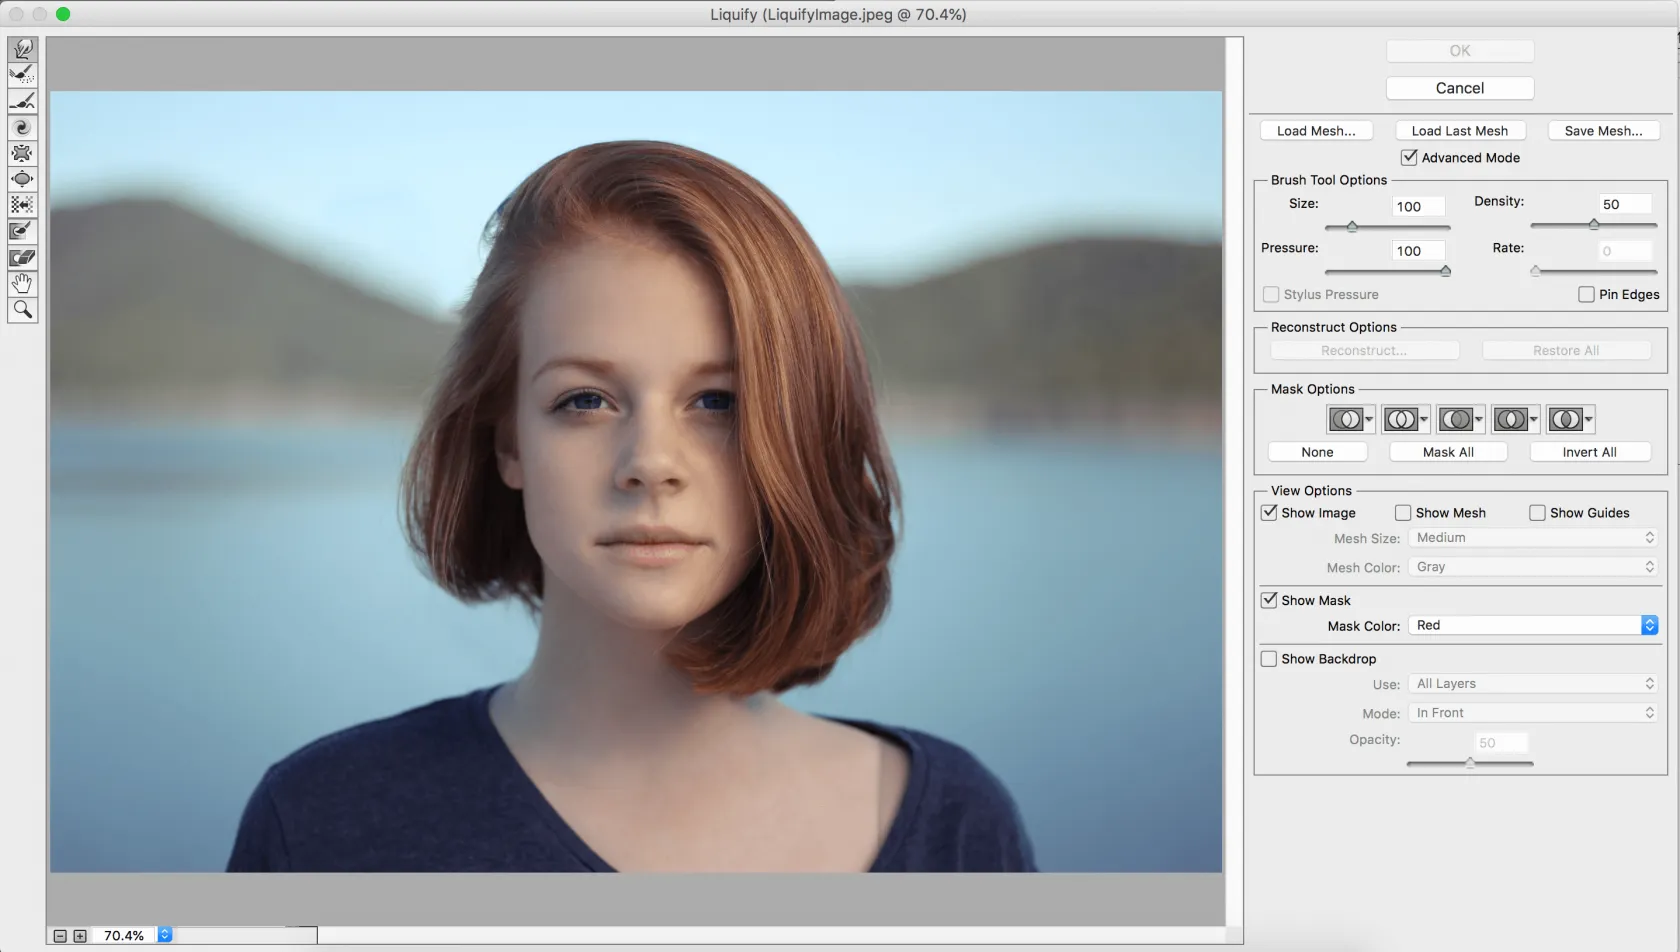Click the Pressure value field
Screen dimensions: 1680x952
point(1418,250)
